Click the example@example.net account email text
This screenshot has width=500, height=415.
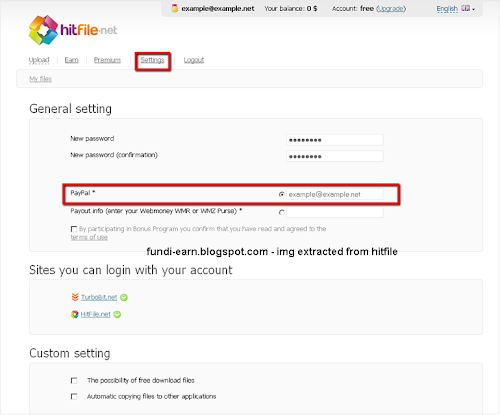pos(218,9)
